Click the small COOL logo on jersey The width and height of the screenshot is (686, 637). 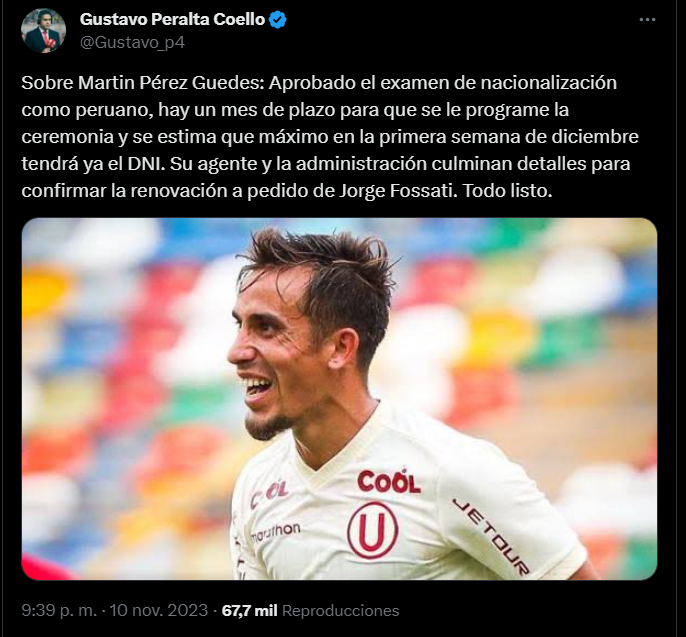point(269,494)
